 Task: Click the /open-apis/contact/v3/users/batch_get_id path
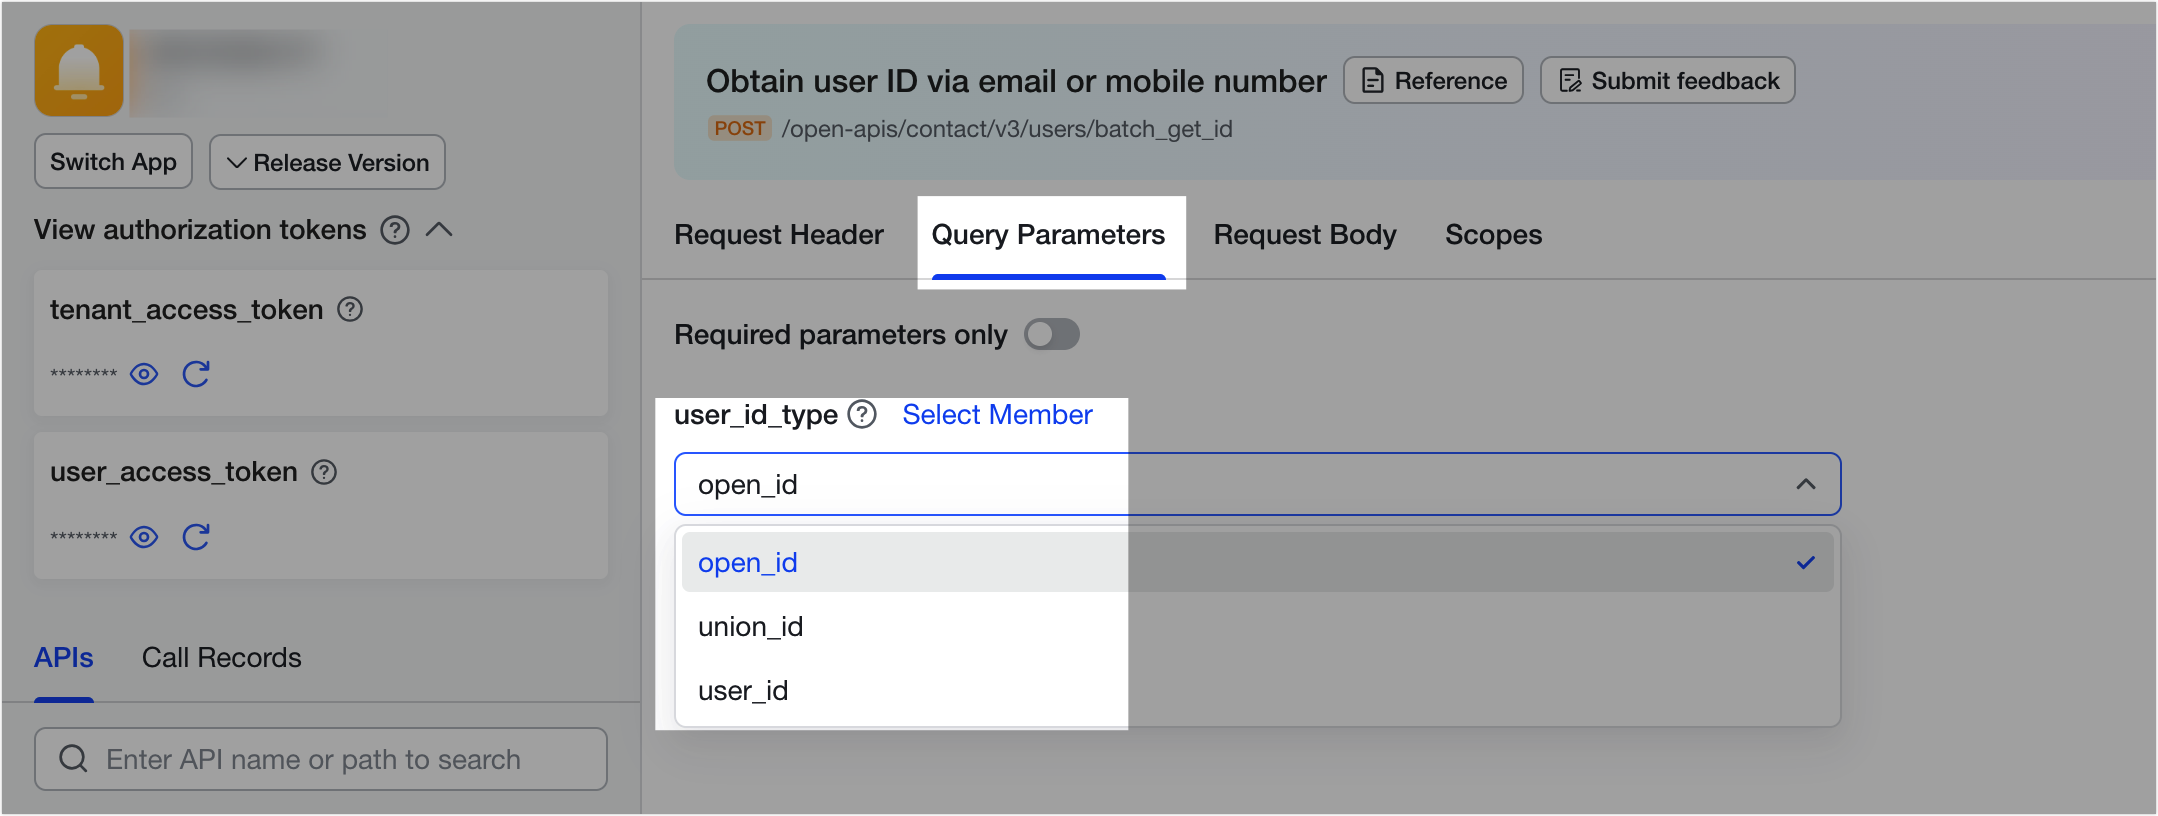point(1007,129)
